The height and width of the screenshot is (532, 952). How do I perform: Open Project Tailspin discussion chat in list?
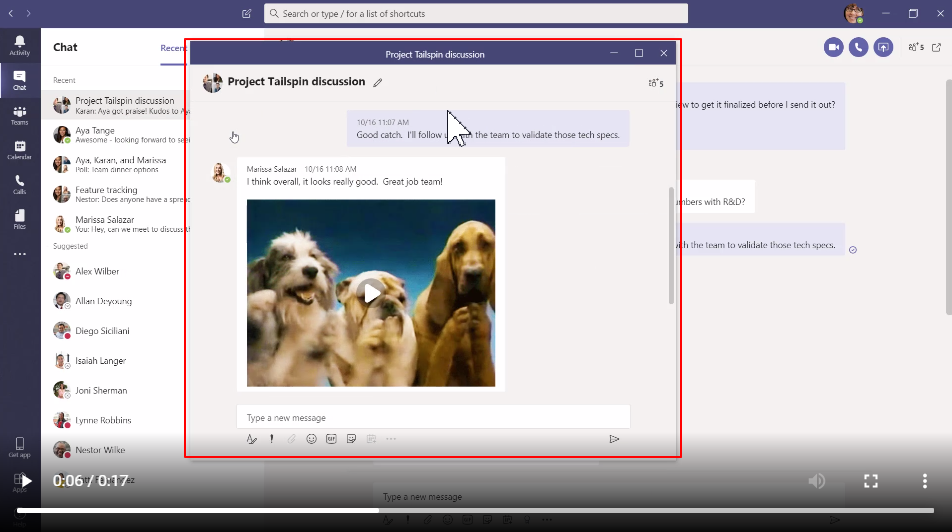point(117,105)
